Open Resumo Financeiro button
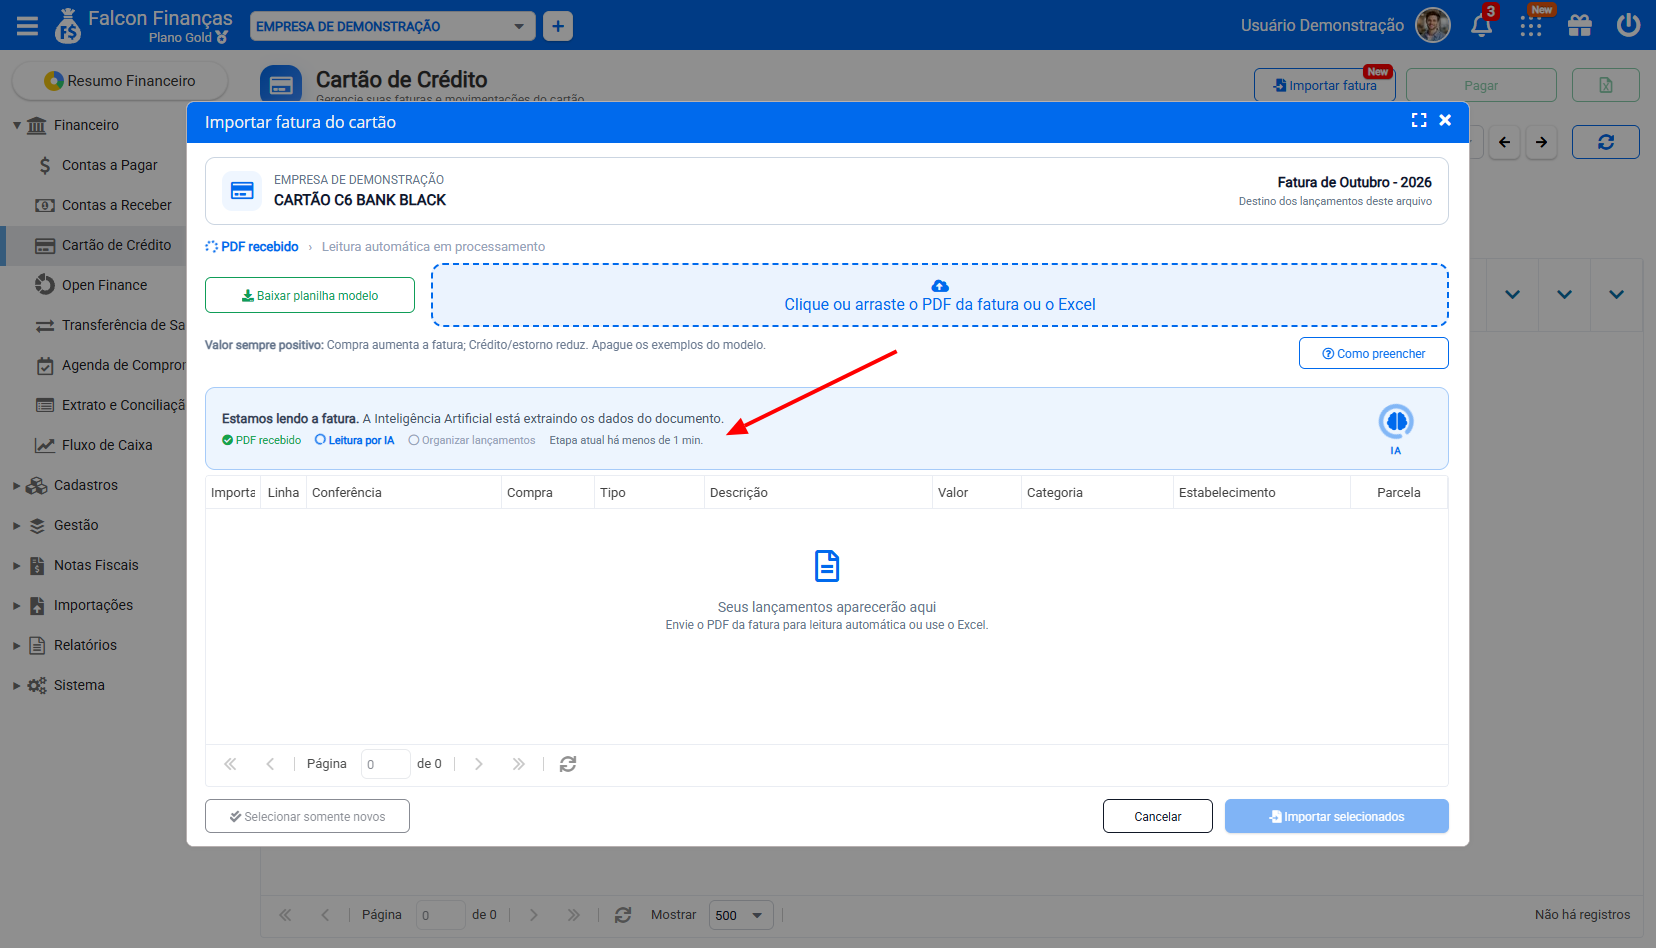 coord(120,81)
